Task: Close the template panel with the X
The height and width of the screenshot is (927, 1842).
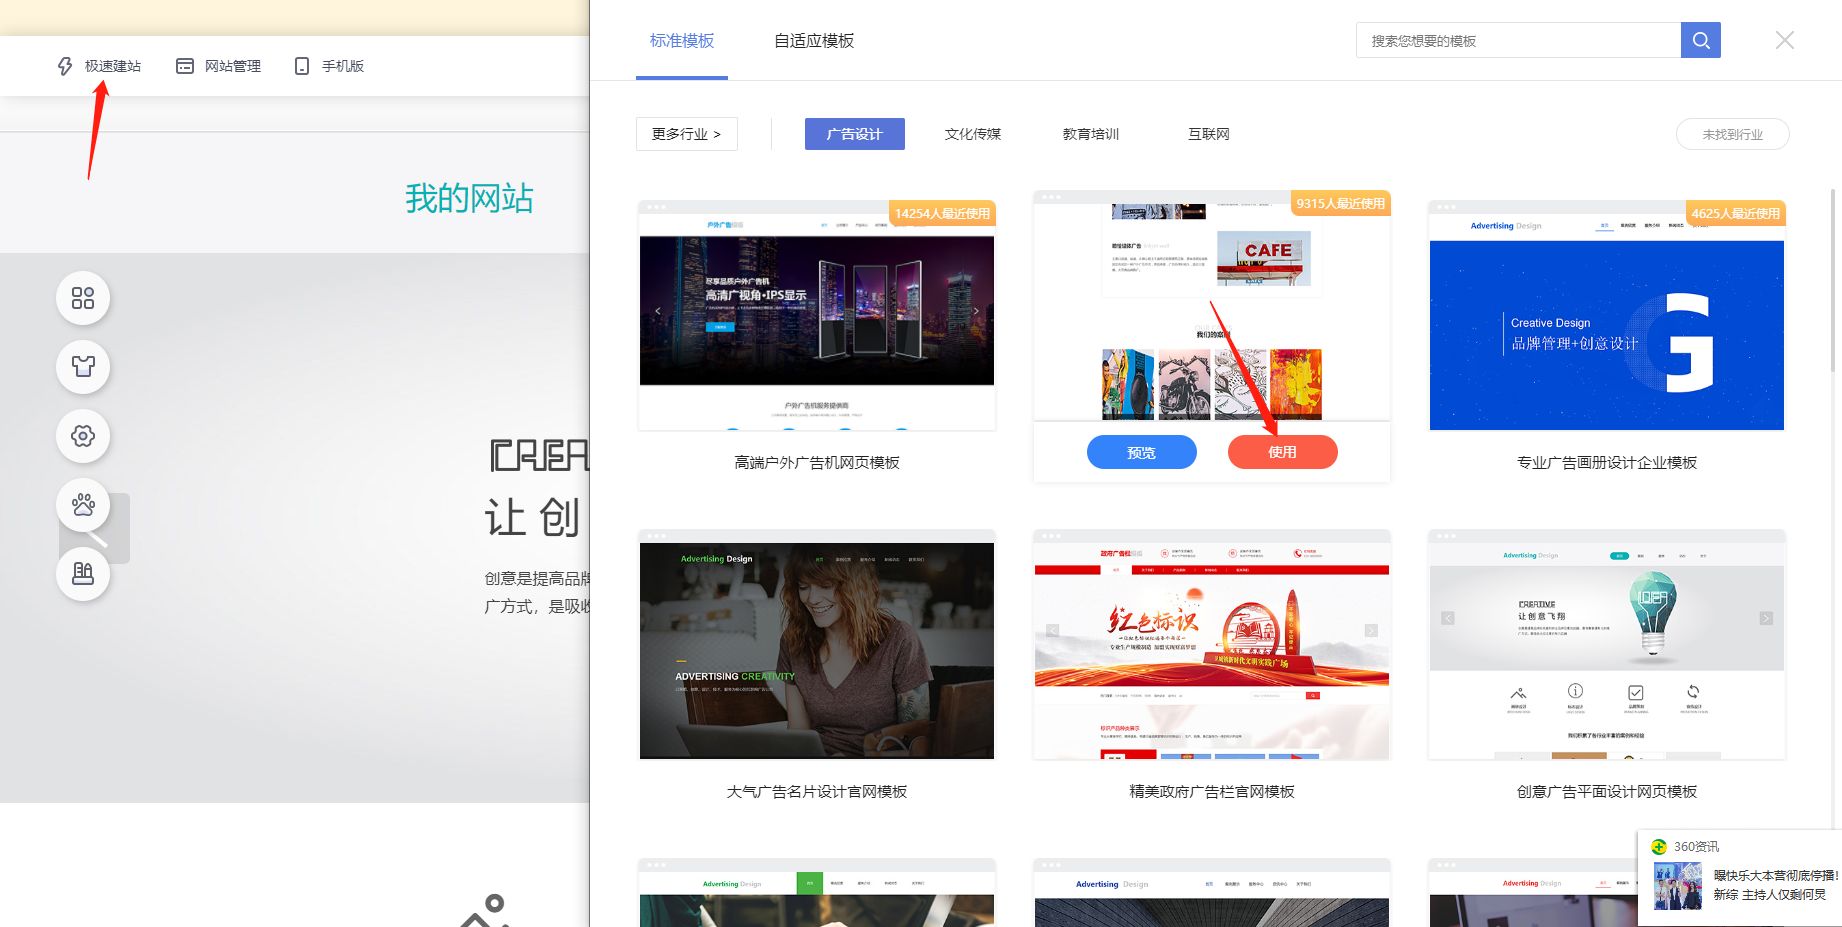Action: tap(1785, 40)
